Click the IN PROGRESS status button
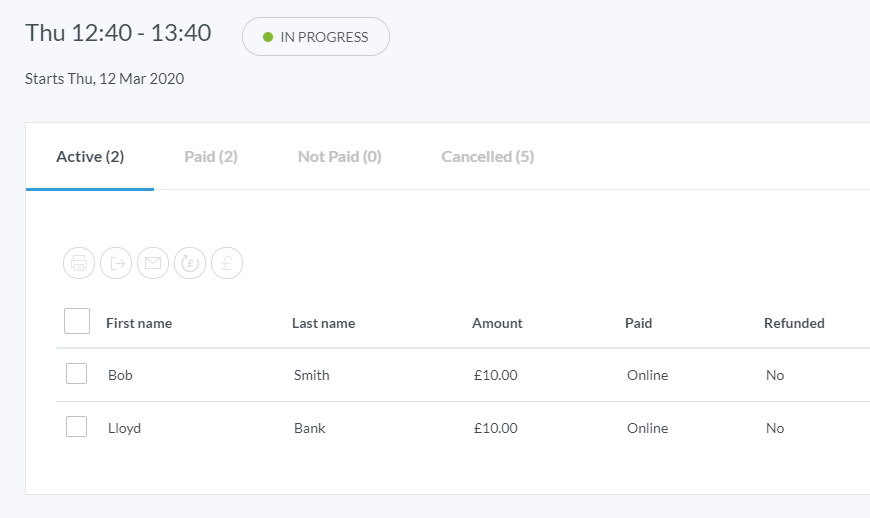Screen dimensions: 870x518 316,37
